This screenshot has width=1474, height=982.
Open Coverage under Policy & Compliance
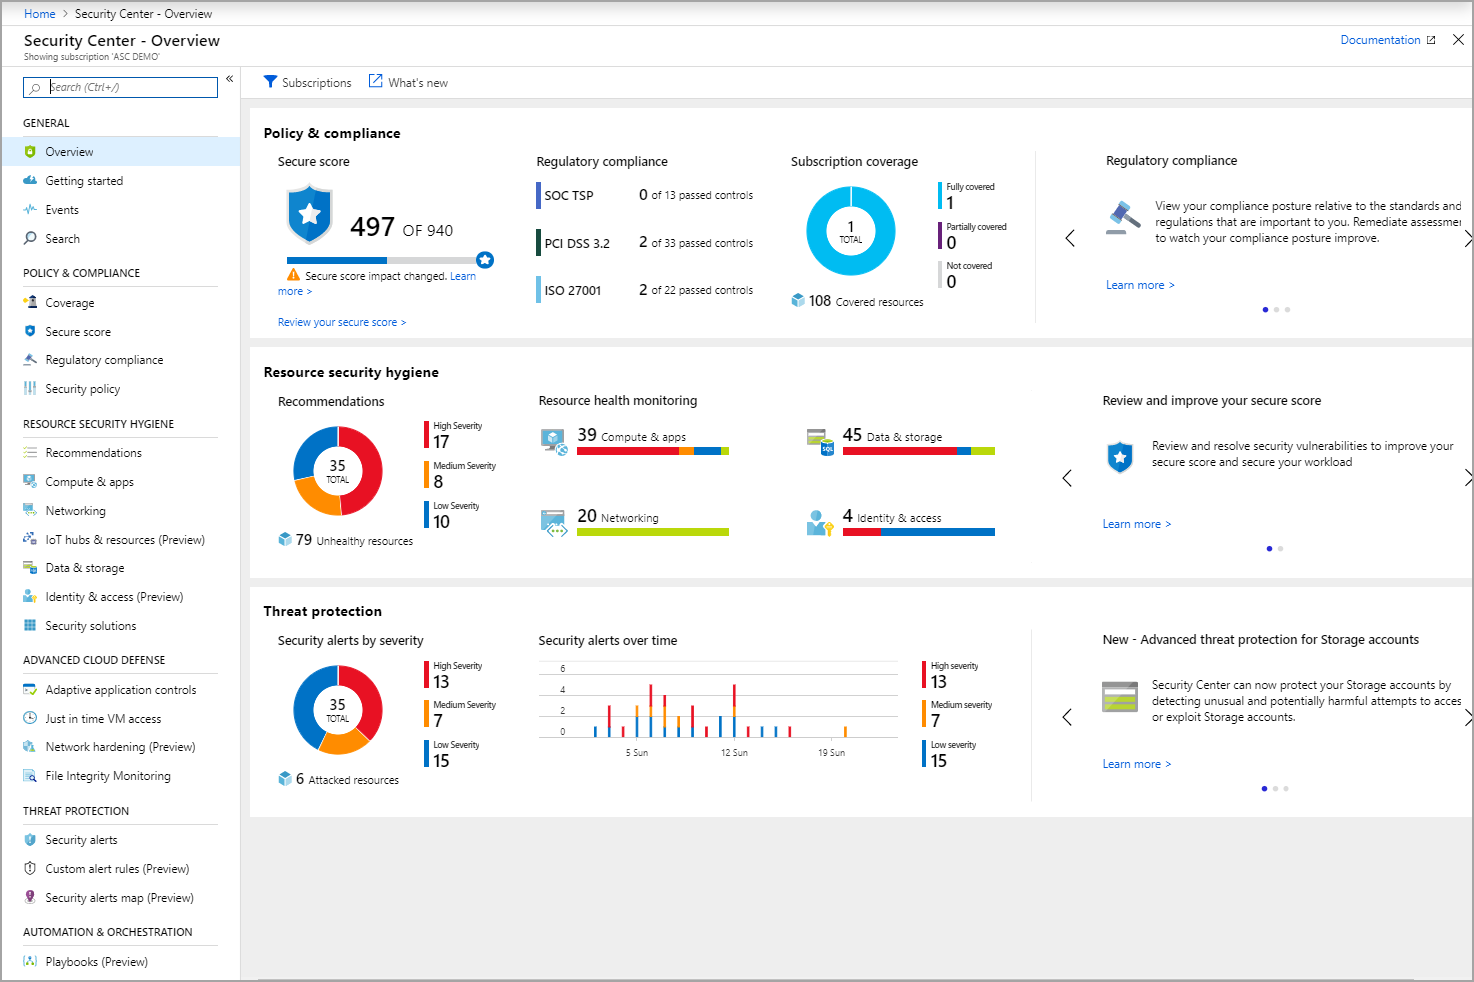[31, 302]
